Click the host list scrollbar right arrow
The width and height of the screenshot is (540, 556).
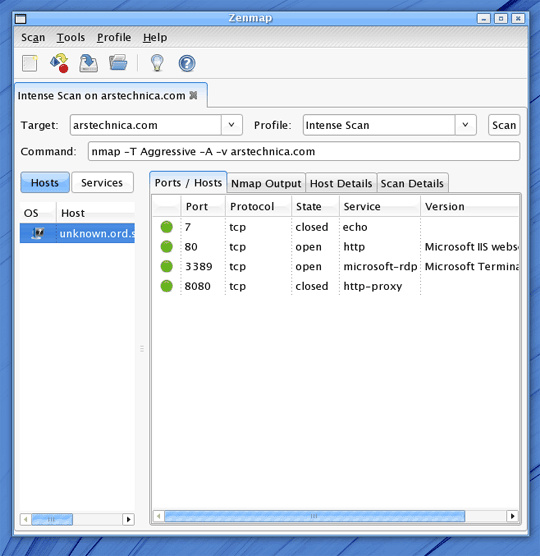[128, 519]
